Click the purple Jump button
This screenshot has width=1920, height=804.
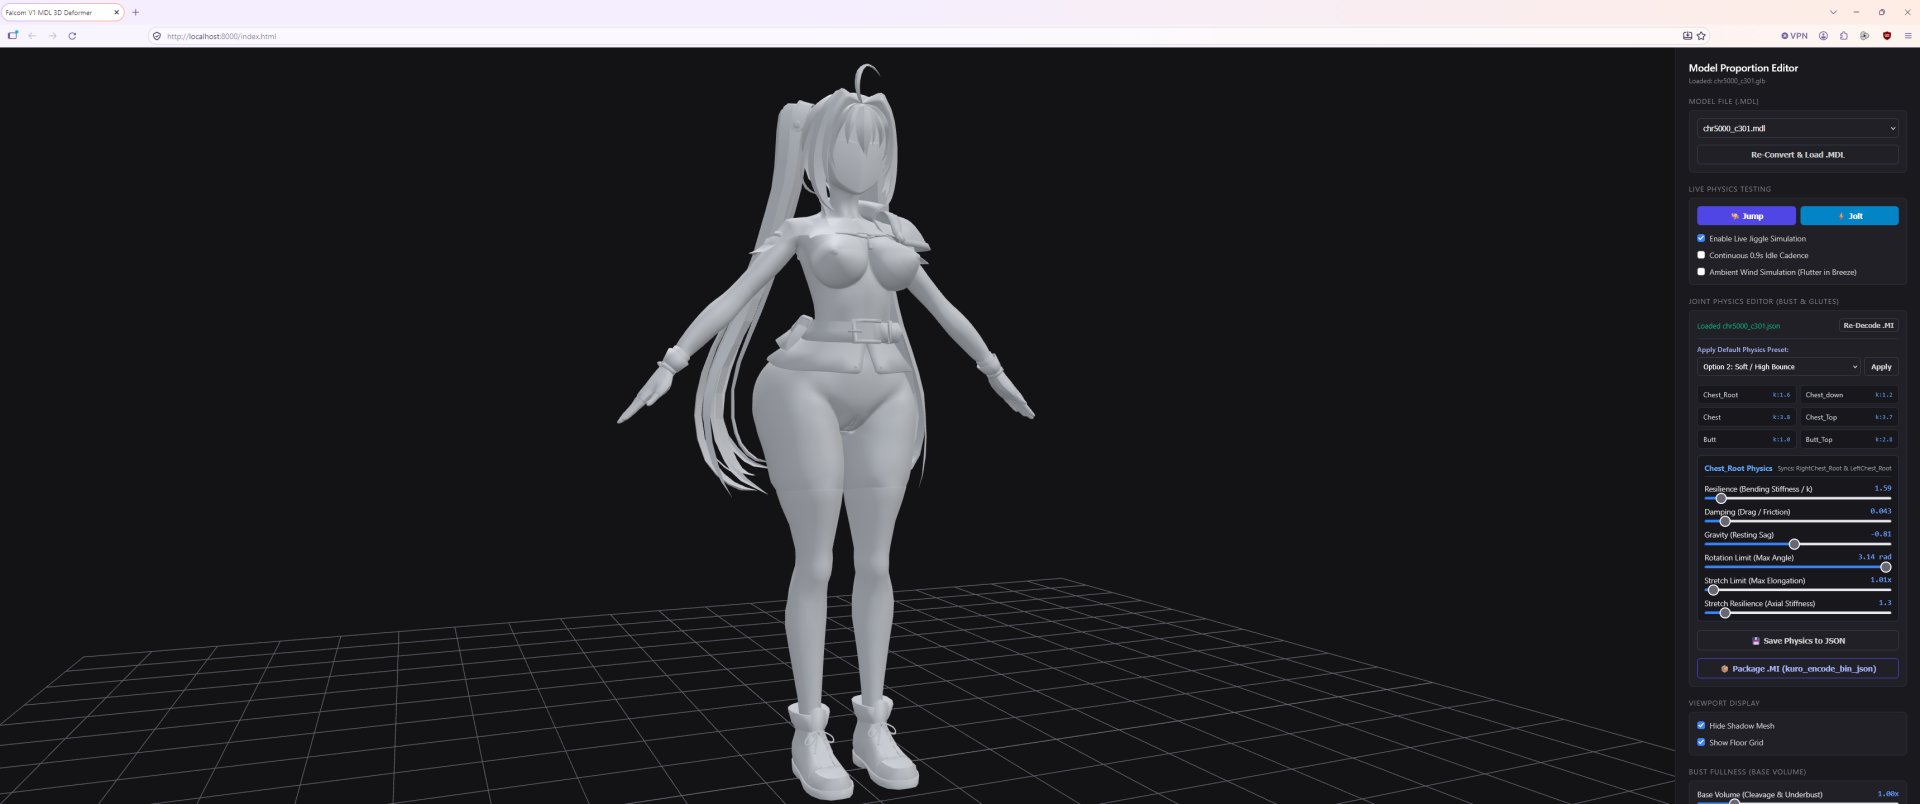tap(1746, 216)
